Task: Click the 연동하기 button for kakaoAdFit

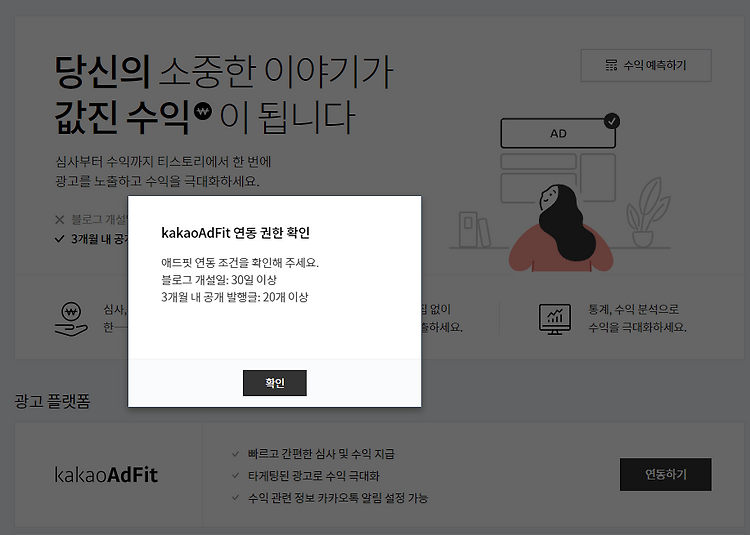Action: tap(665, 474)
